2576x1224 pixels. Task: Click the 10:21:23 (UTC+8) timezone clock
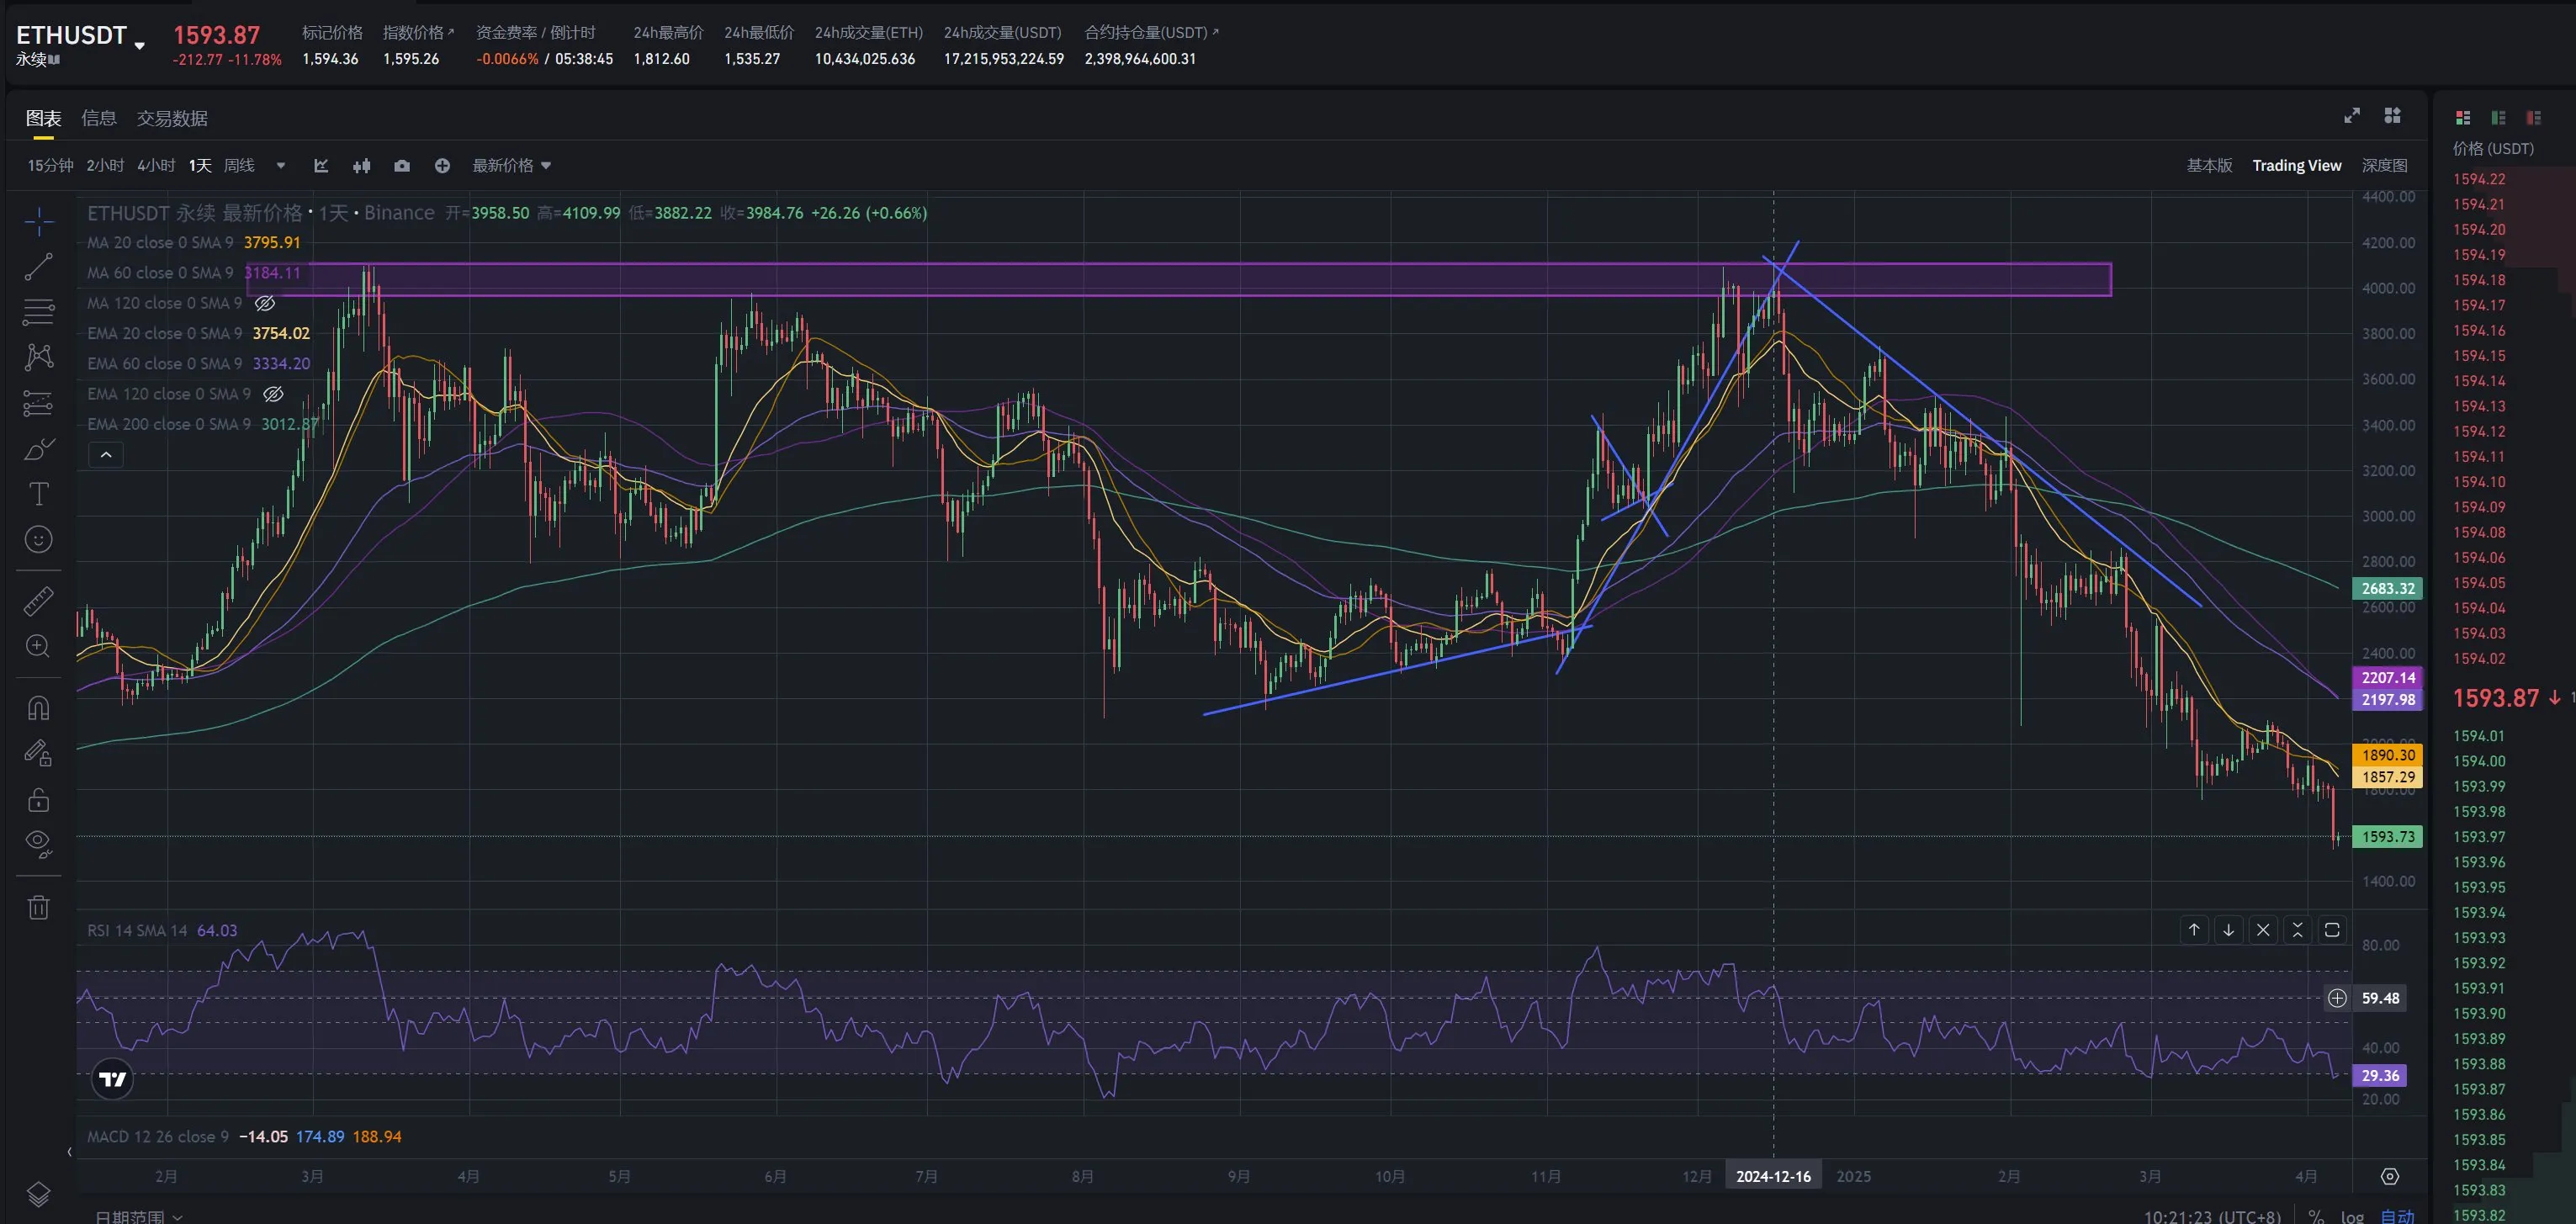pos(2212,1216)
